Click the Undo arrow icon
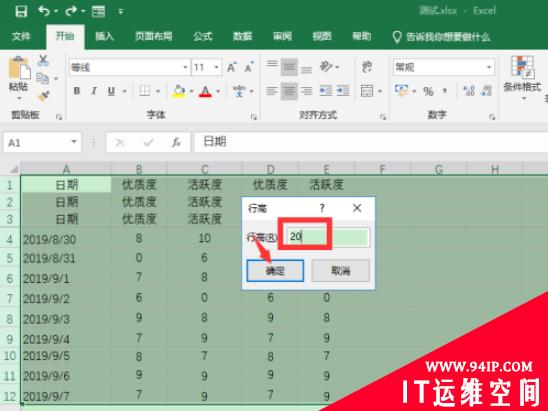 click(x=44, y=11)
